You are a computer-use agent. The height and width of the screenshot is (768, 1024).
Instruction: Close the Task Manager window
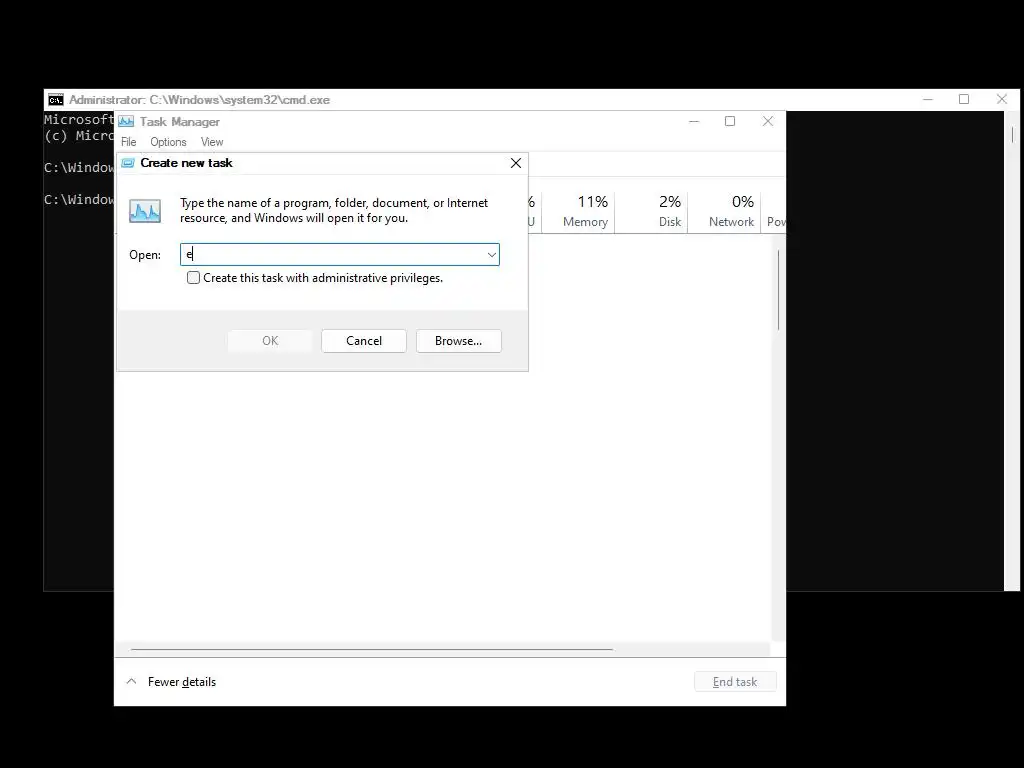(768, 121)
